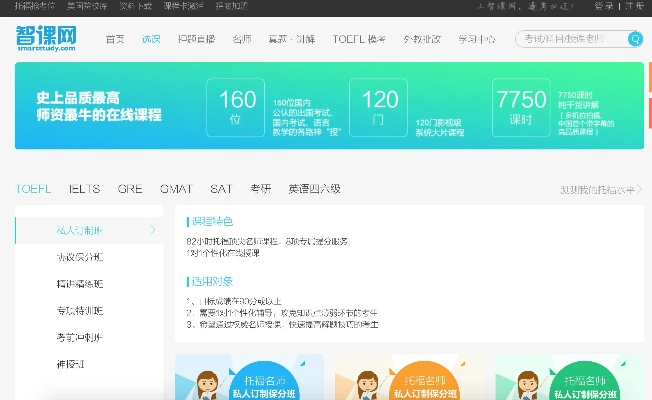Click the 注册 register link
652x400 pixels.
coord(635,6)
